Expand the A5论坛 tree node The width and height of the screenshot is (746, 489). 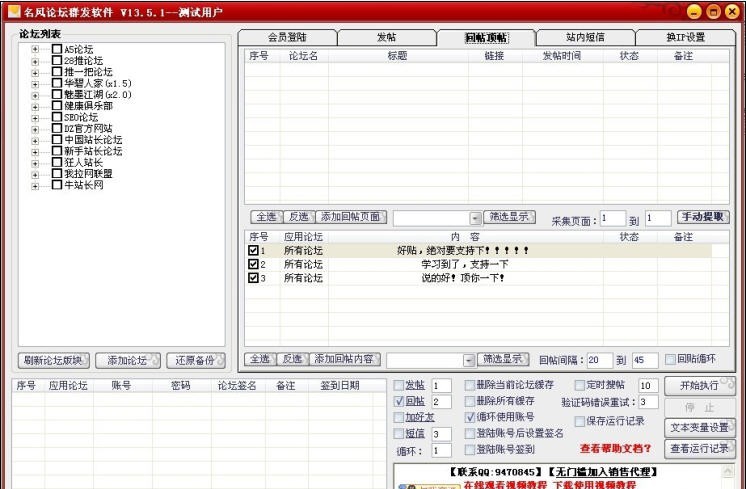[35, 49]
